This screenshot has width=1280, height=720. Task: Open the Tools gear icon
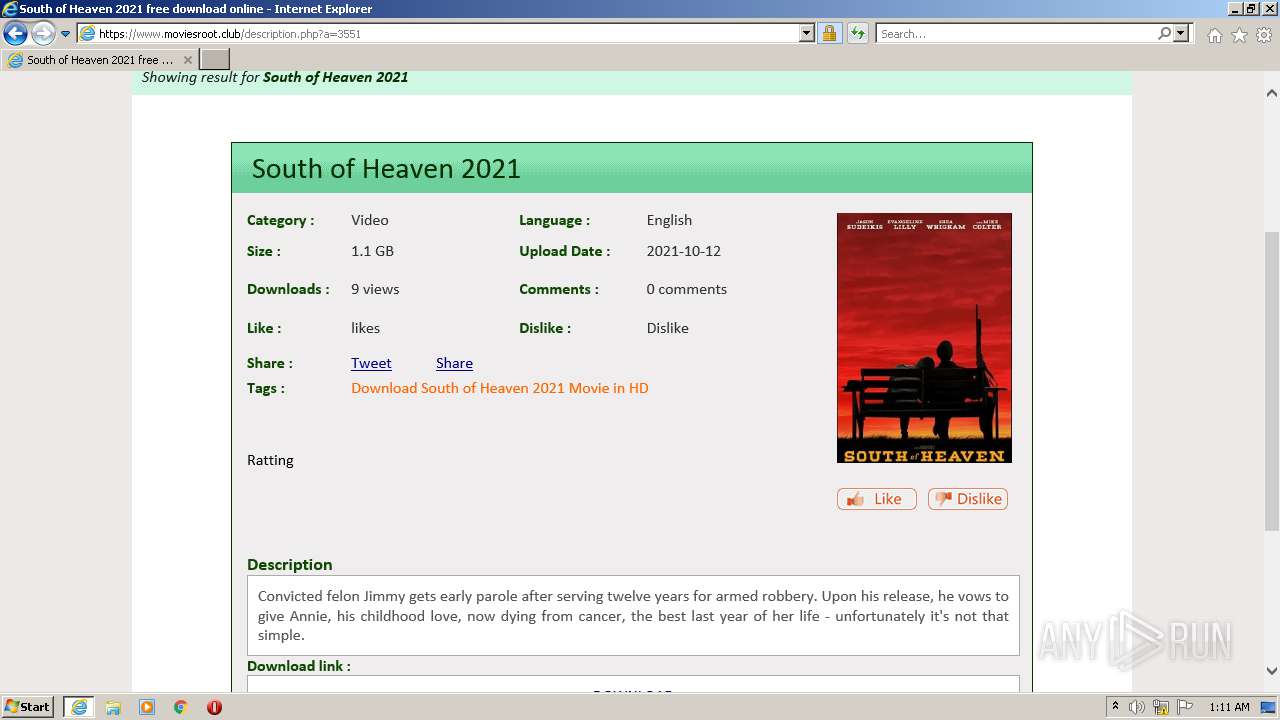click(1264, 35)
